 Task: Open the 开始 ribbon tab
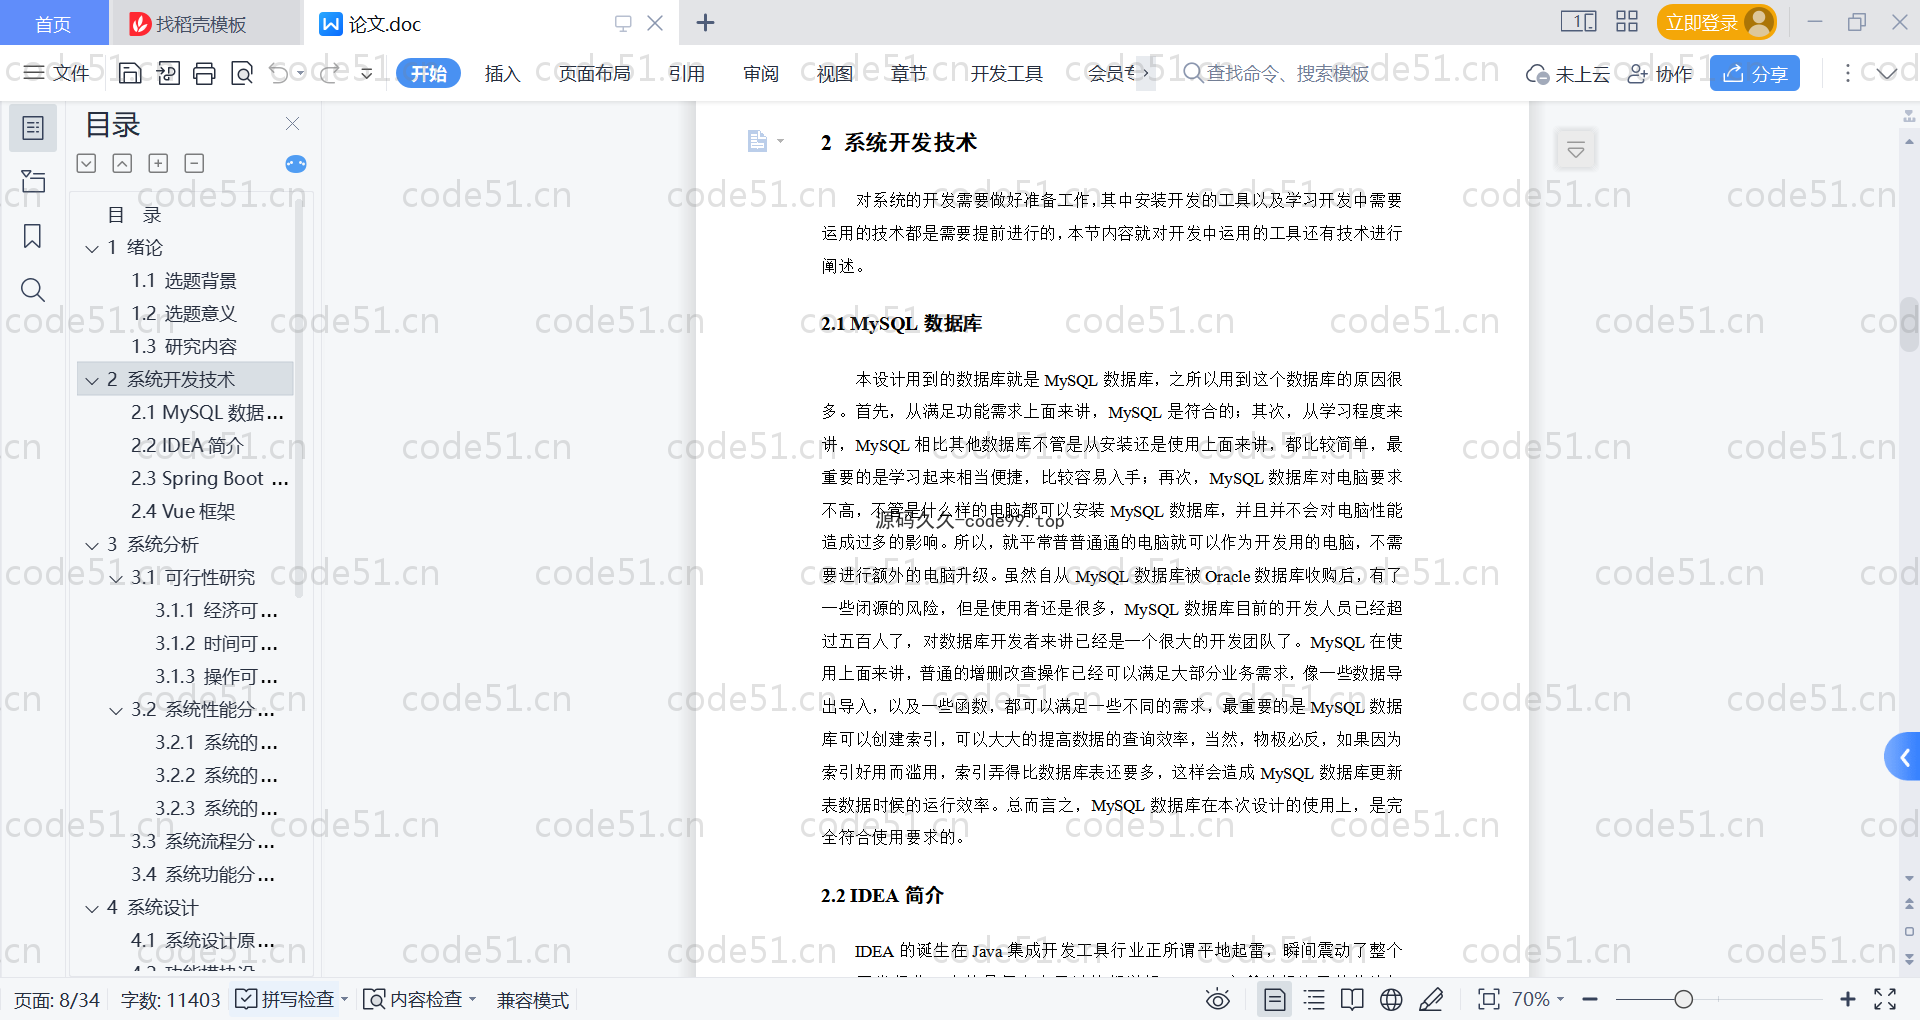click(428, 73)
